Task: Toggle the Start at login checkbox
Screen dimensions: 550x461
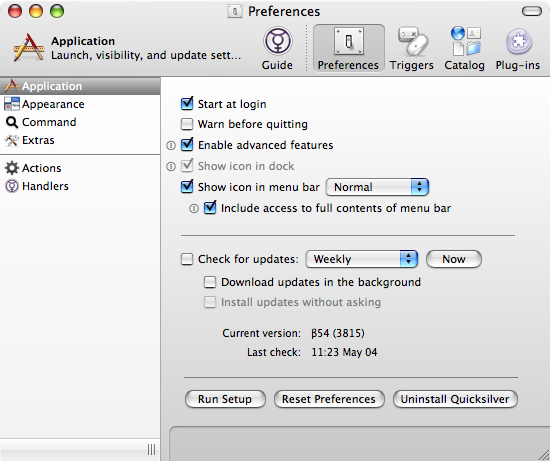Action: click(x=187, y=103)
